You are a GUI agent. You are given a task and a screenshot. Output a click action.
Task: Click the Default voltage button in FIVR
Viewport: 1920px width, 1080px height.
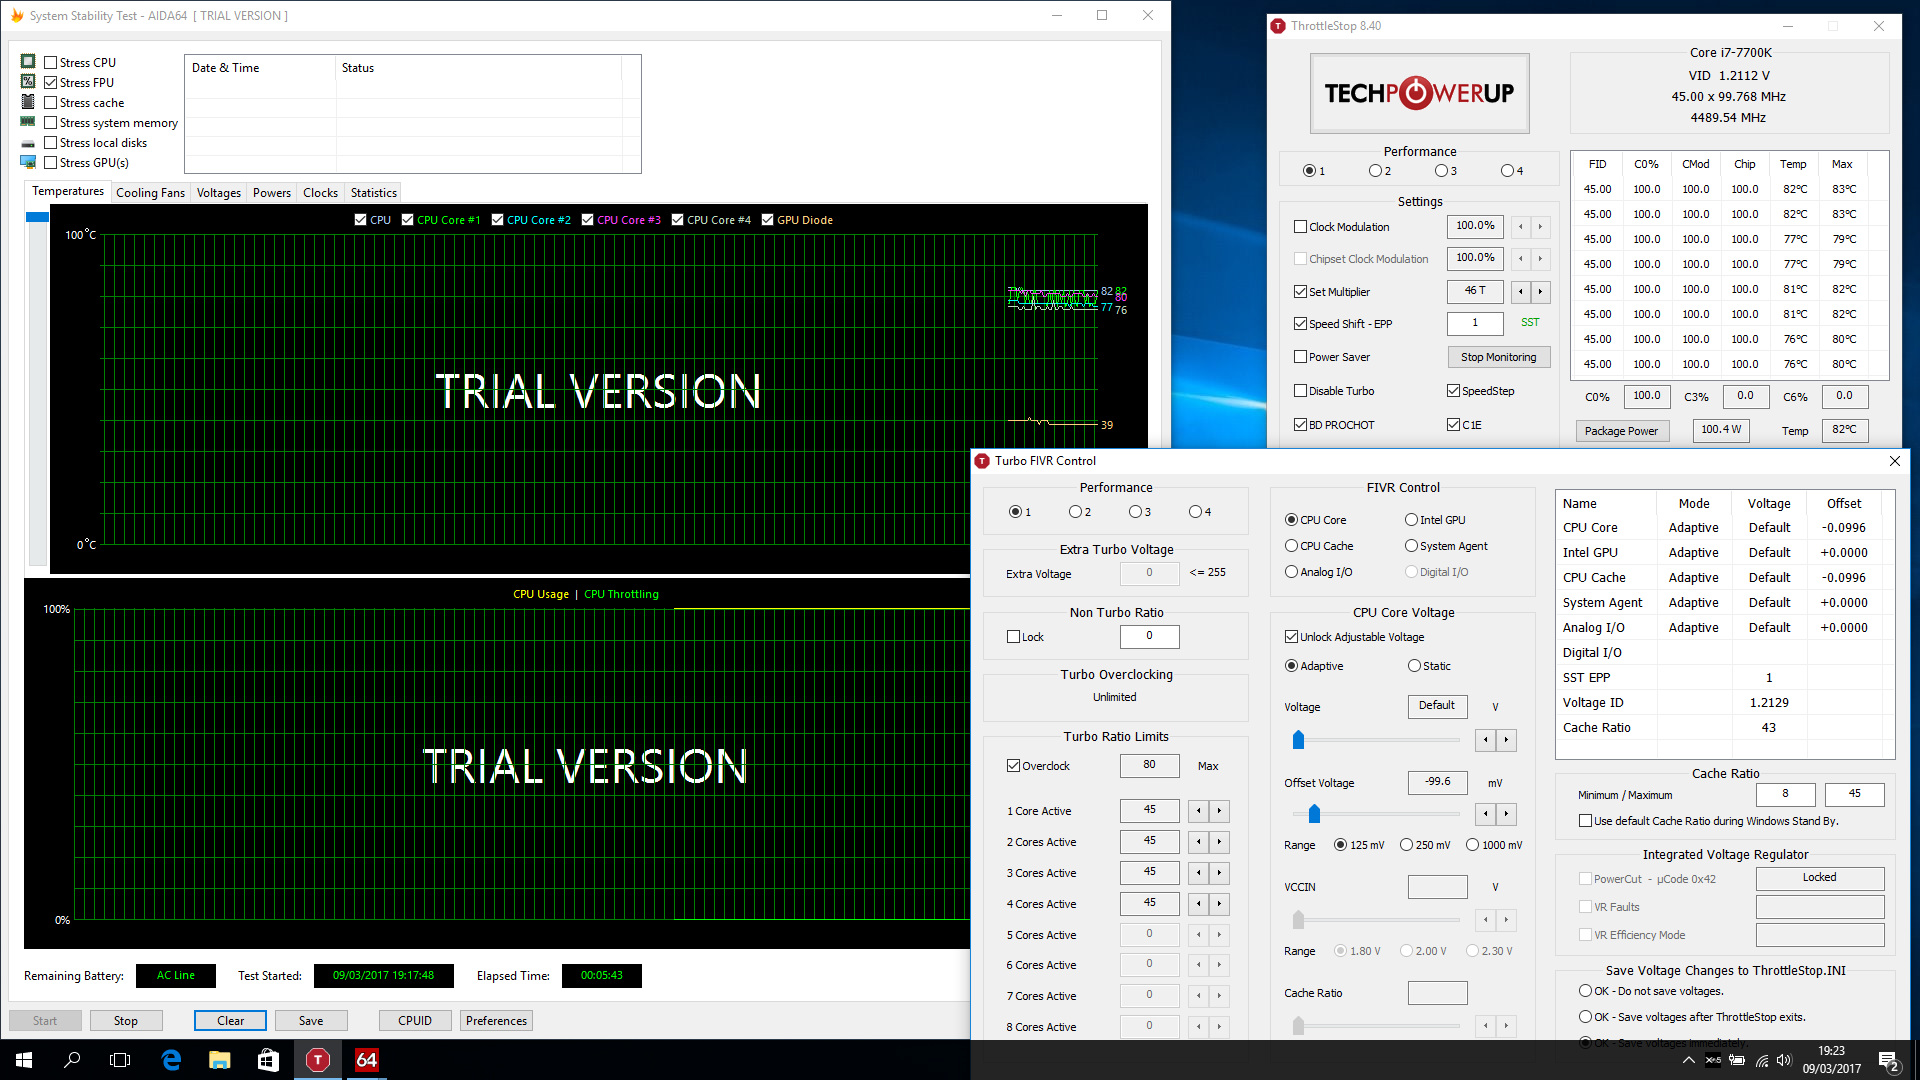[1437, 704]
